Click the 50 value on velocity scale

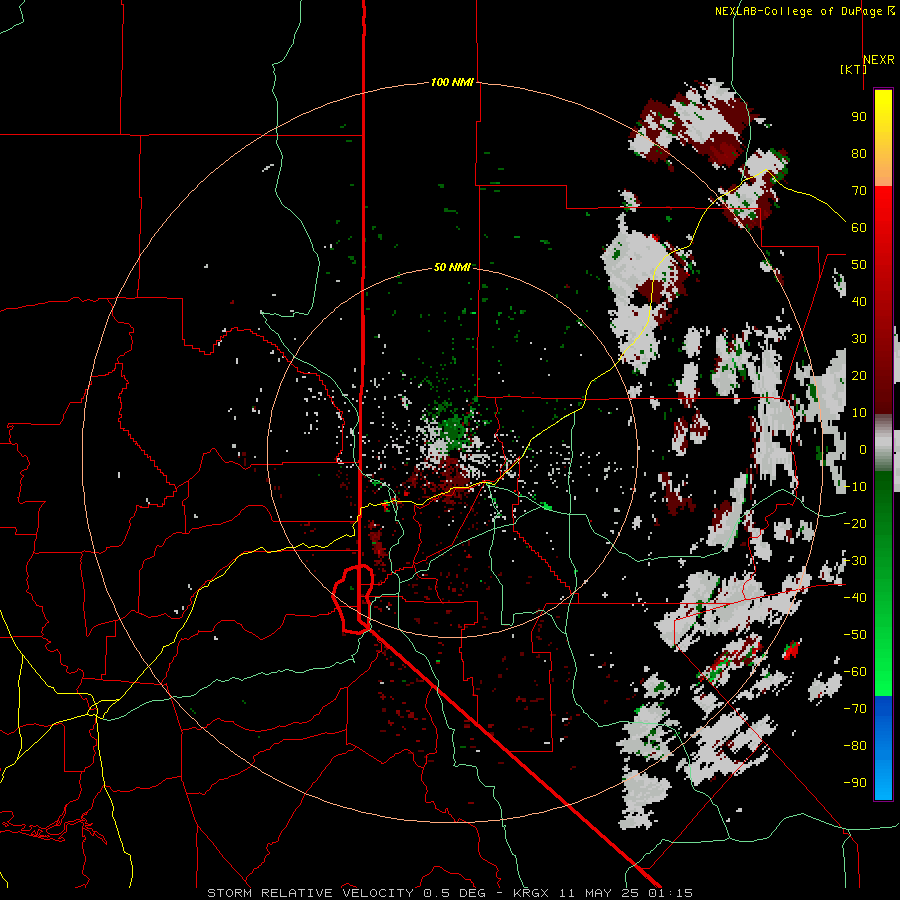tap(859, 265)
